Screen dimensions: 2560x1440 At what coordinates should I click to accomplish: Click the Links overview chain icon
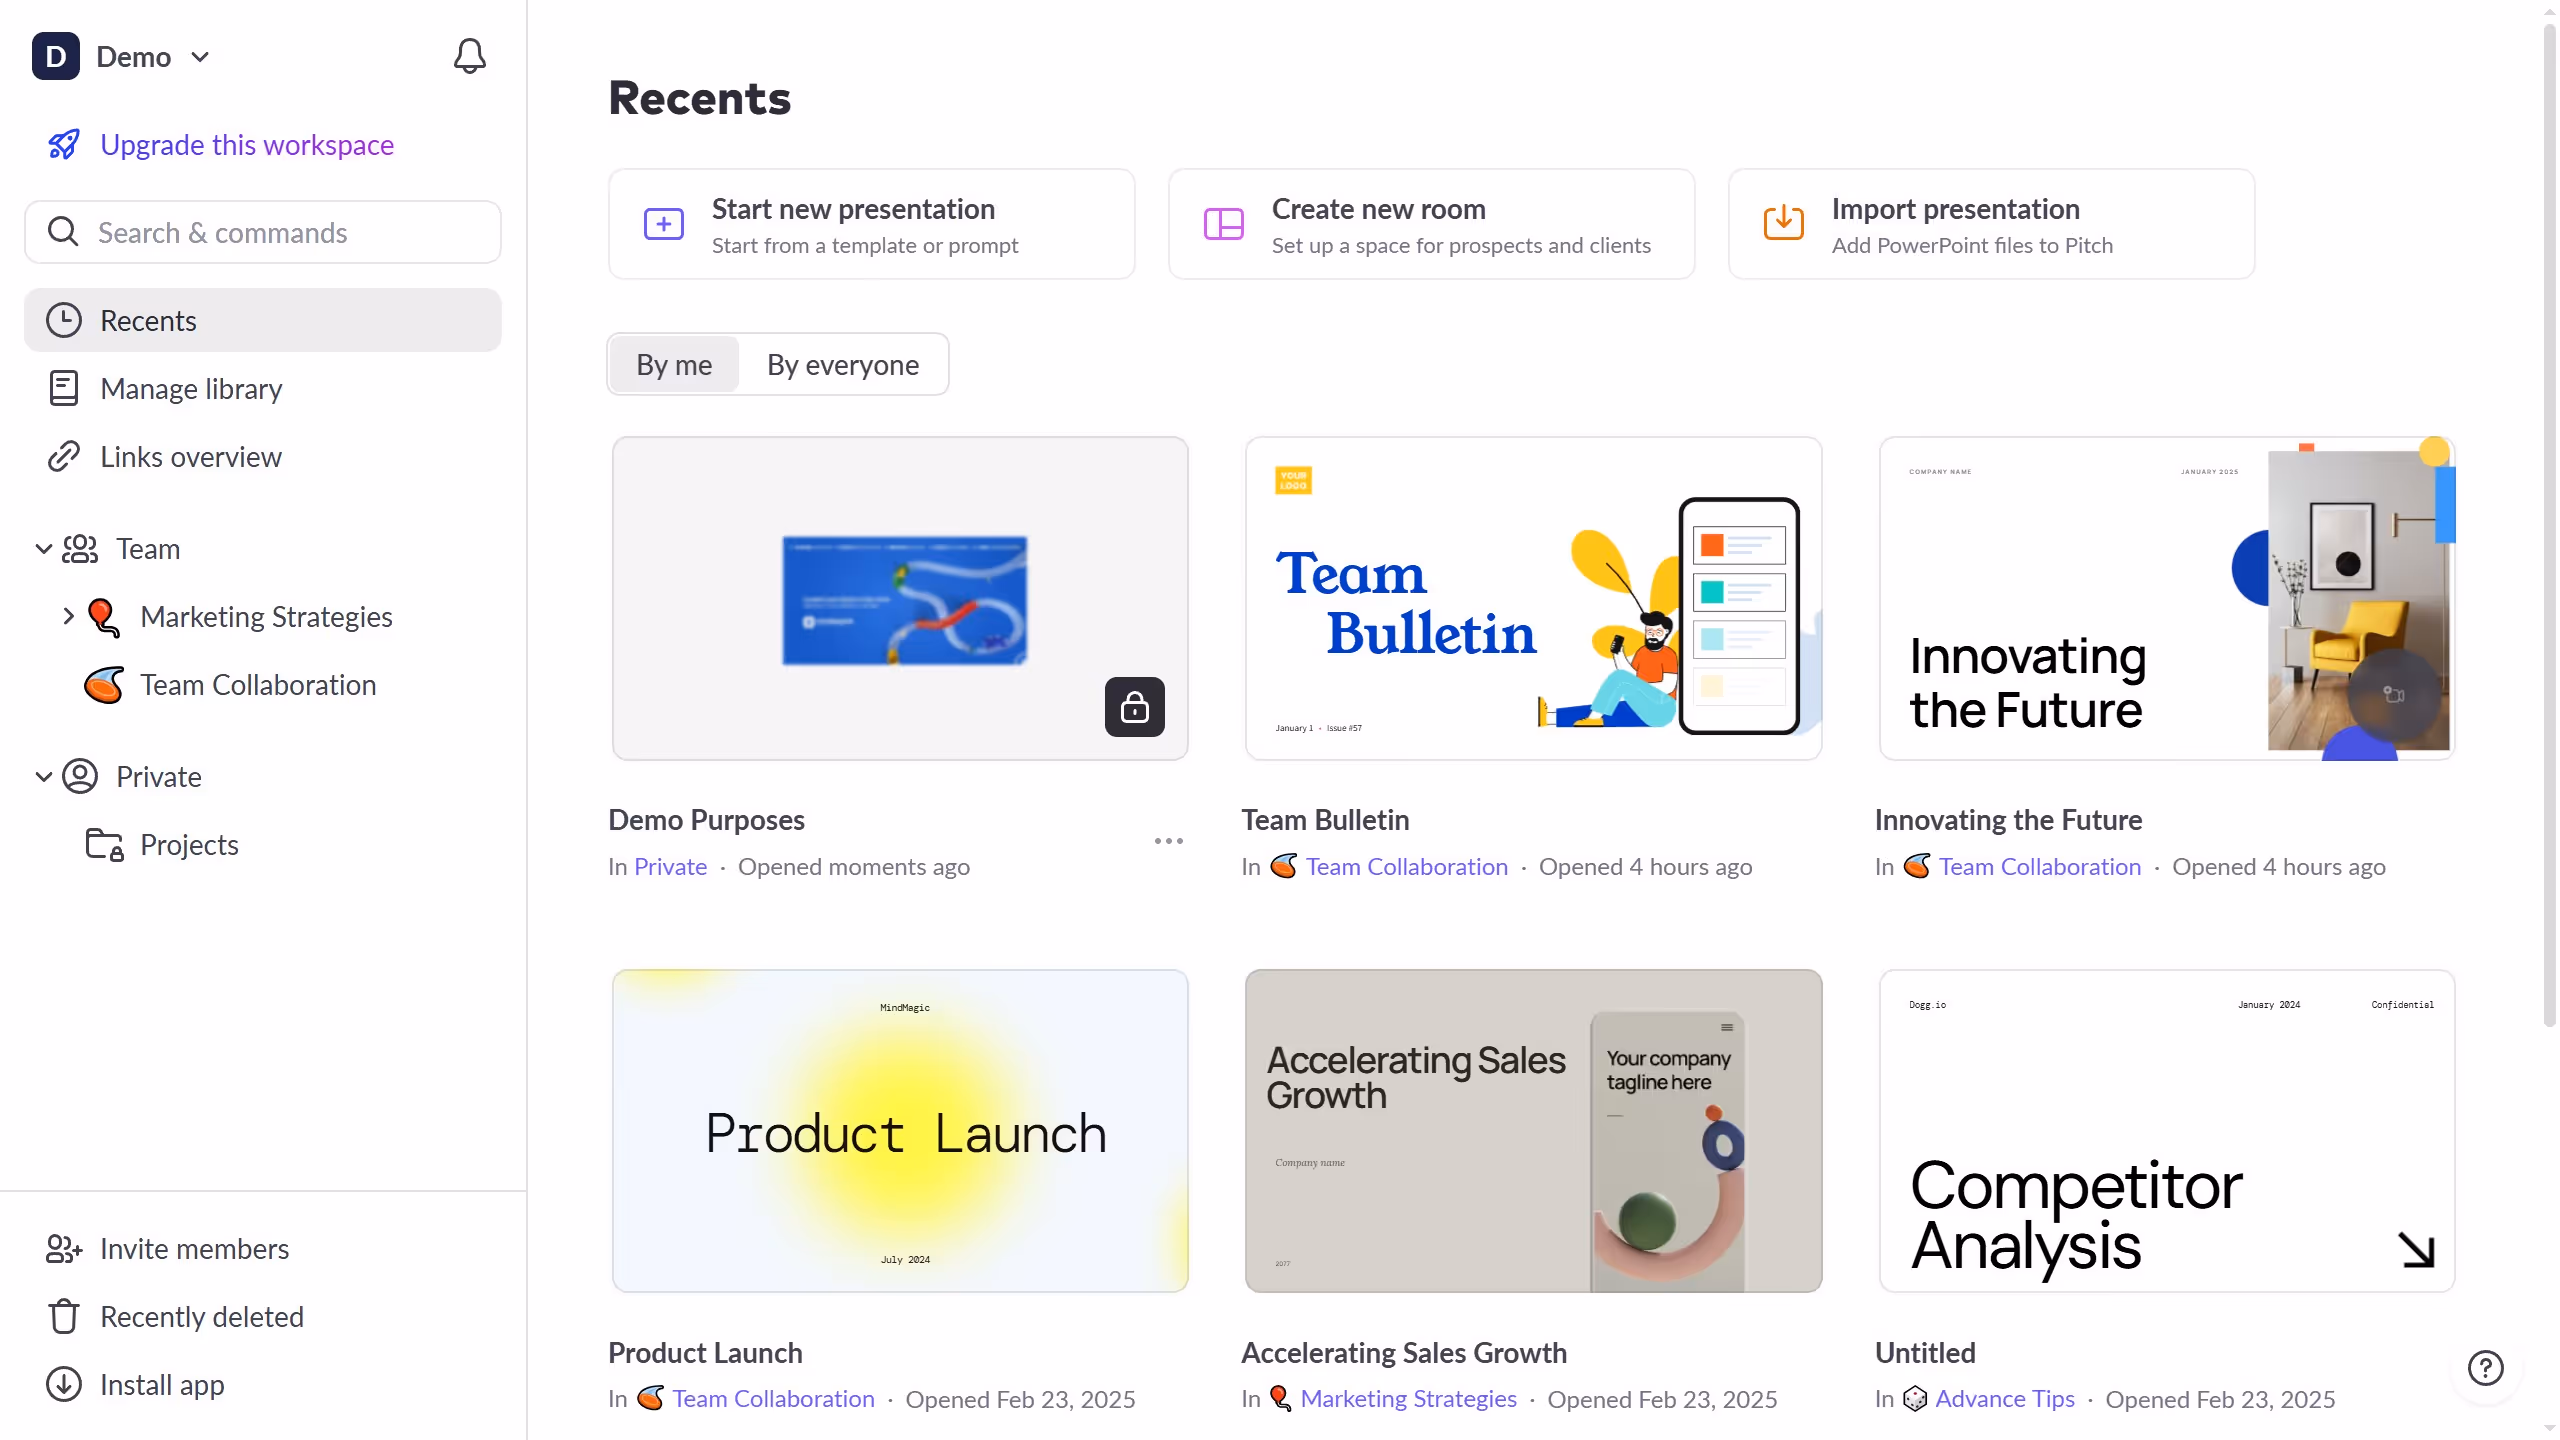(x=64, y=457)
